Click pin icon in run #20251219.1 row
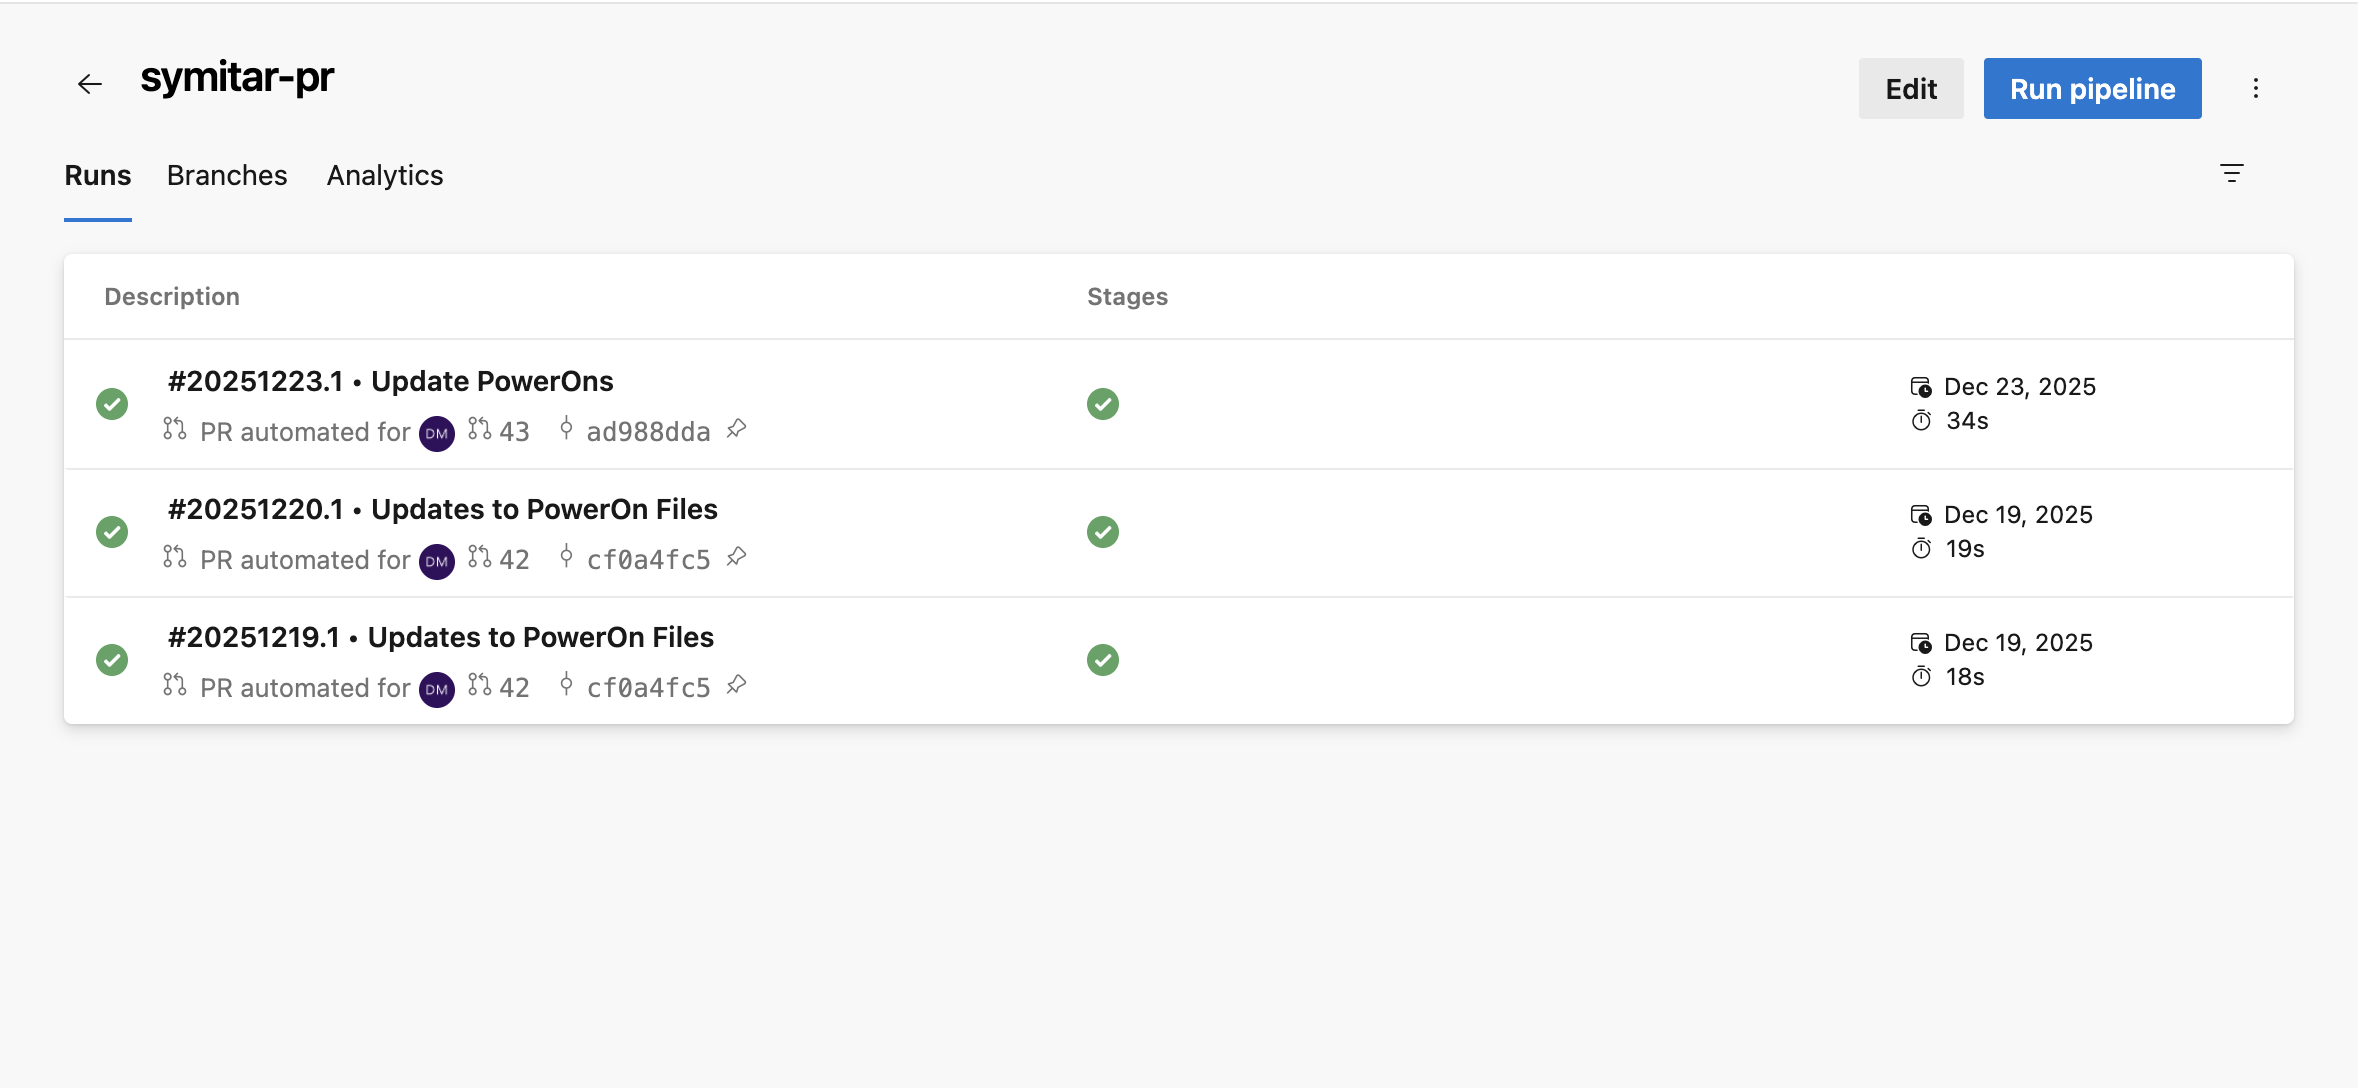Viewport: 2358px width, 1088px height. [736, 685]
